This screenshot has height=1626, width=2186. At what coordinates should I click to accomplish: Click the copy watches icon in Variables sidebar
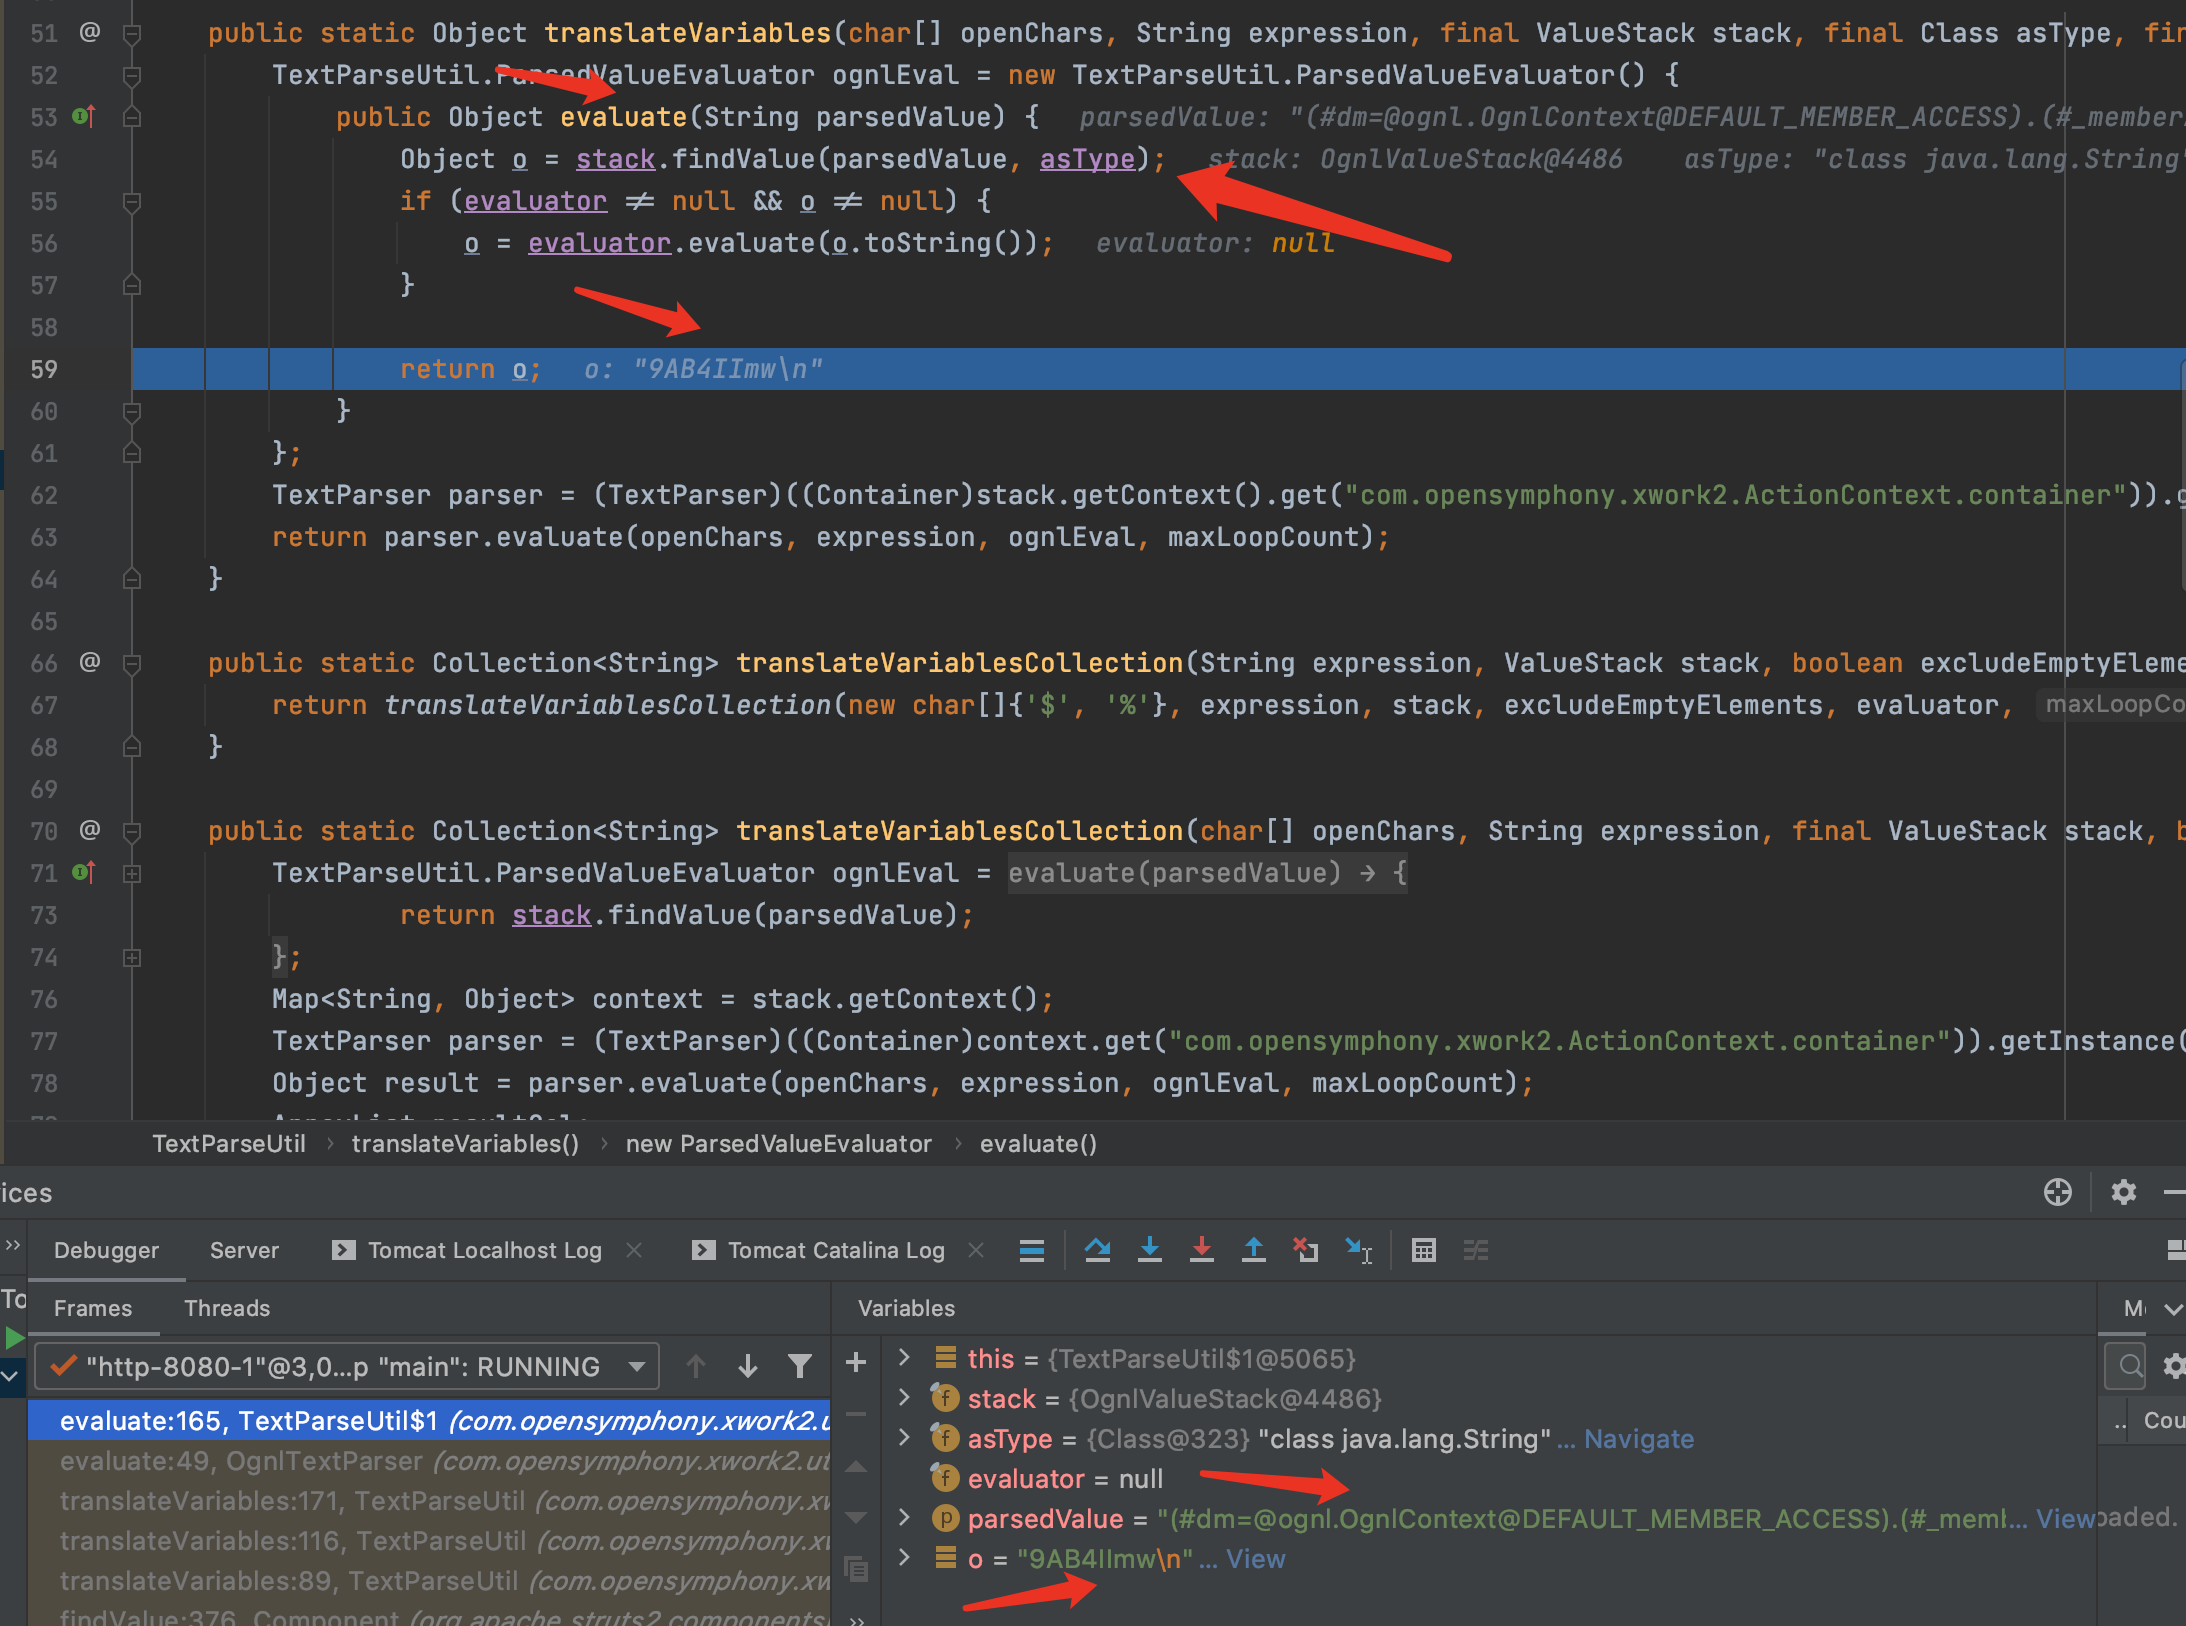(x=856, y=1569)
